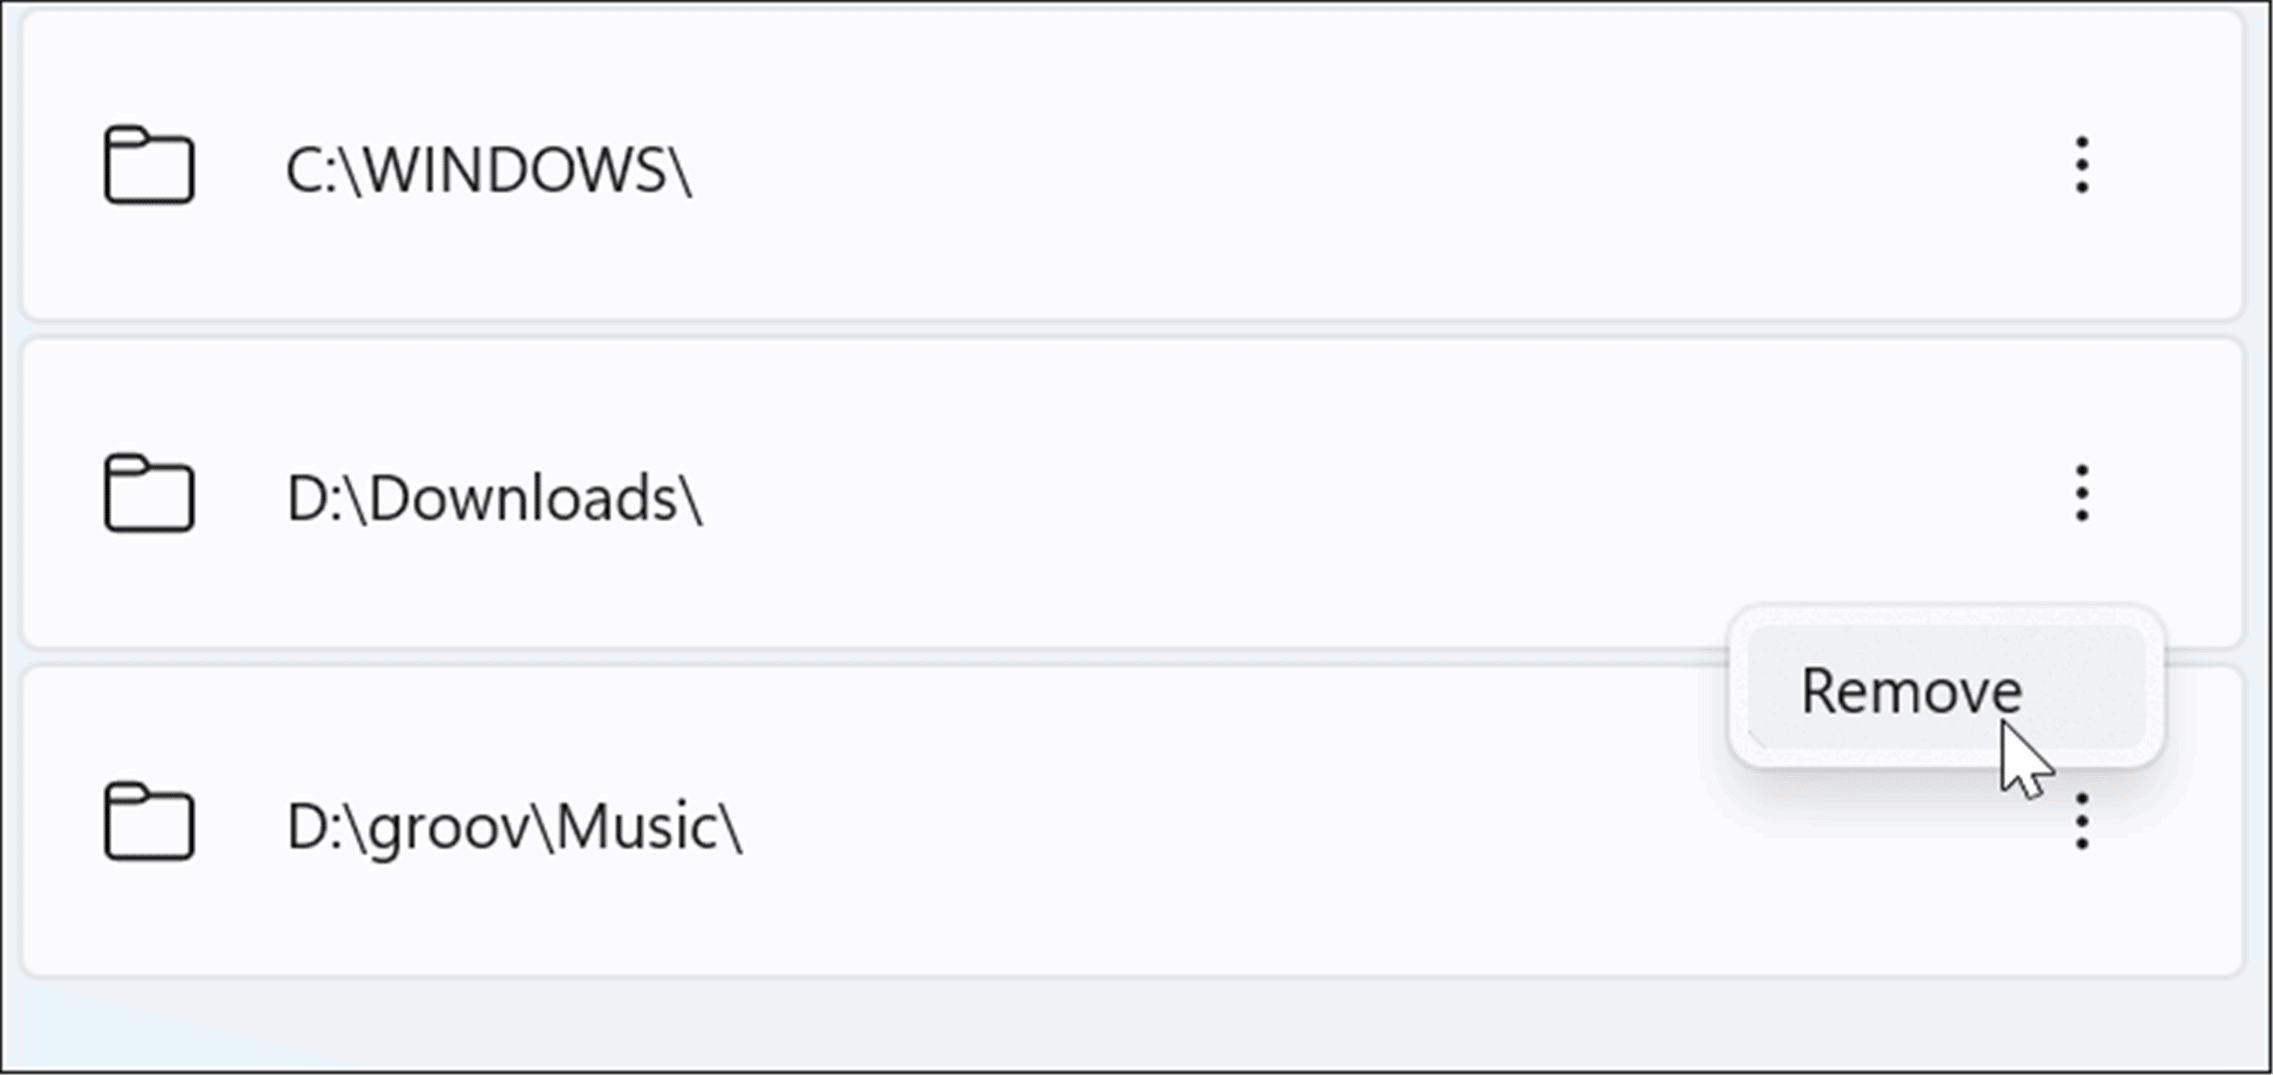Open three-dot options for D:\groov\Music\
Screen dimensions: 2273x1075
(x=2082, y=822)
